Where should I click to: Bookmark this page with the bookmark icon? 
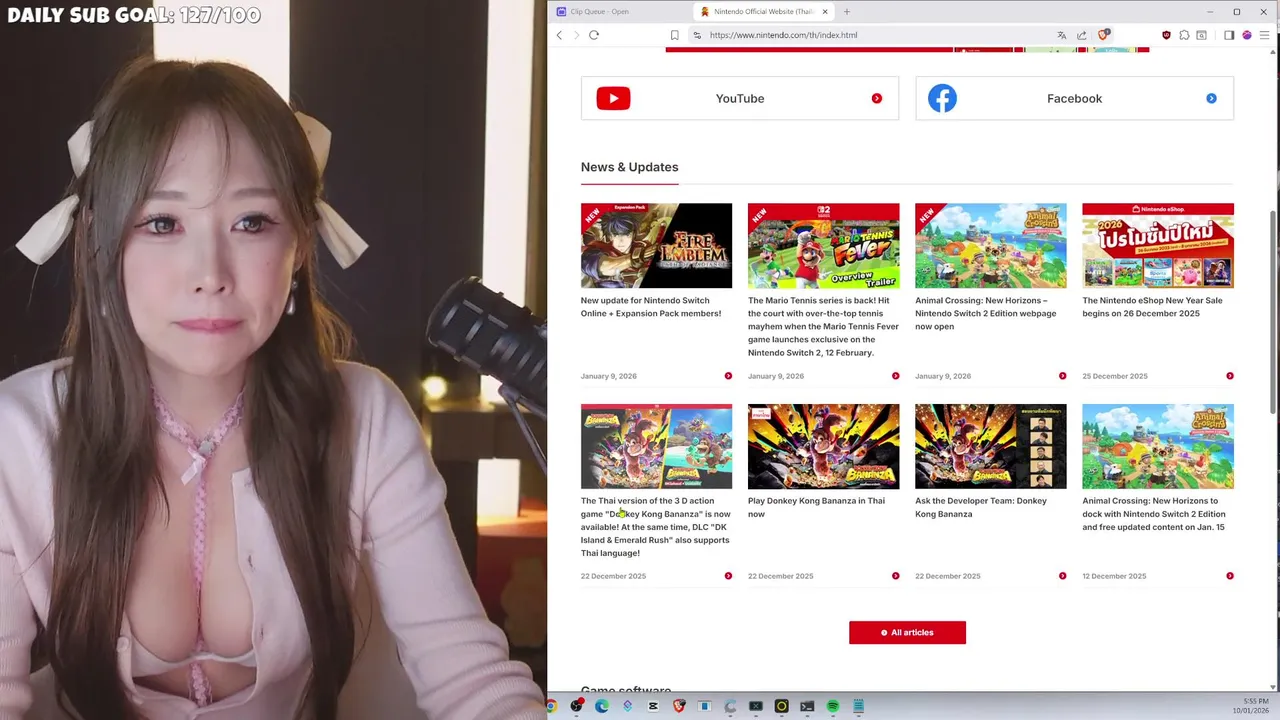(674, 35)
